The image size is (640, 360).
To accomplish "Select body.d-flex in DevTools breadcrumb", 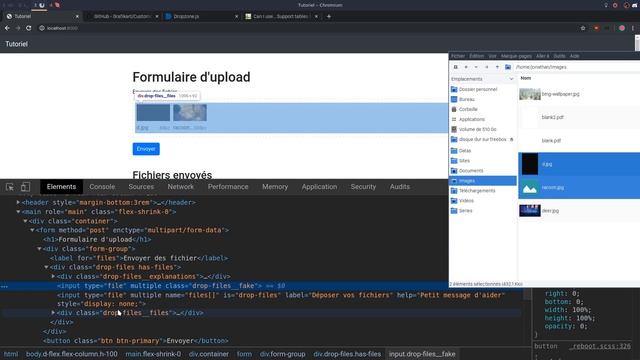I will 71,354.
